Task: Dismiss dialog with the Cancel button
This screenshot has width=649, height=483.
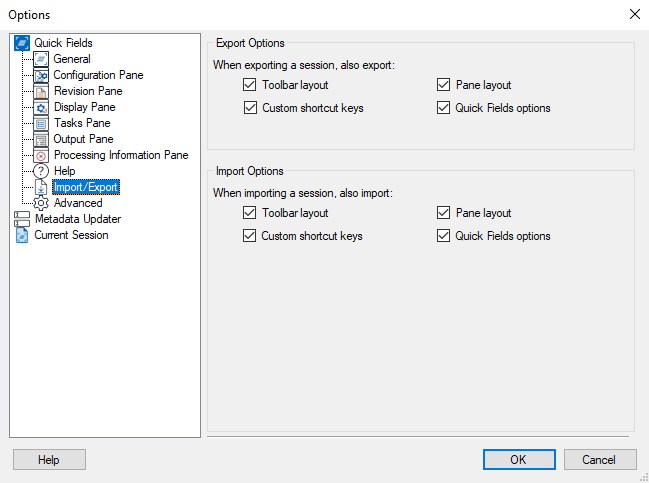Action: (600, 460)
